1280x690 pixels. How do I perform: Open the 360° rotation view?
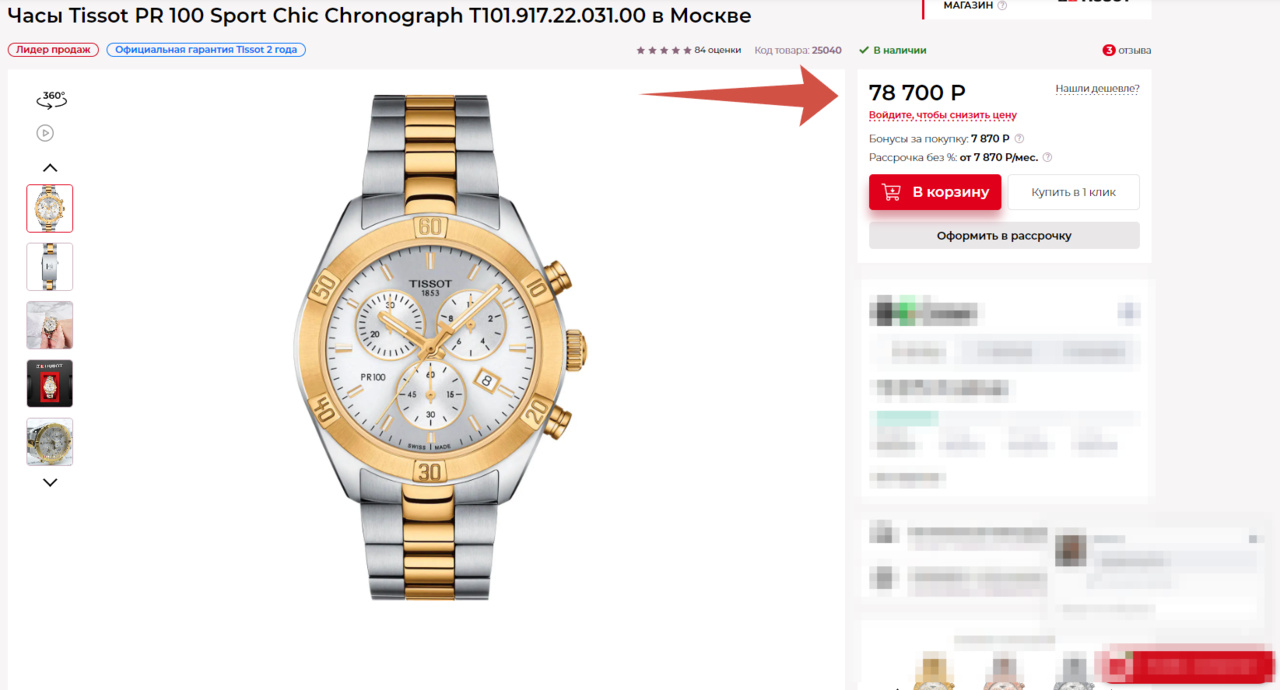tap(51, 99)
